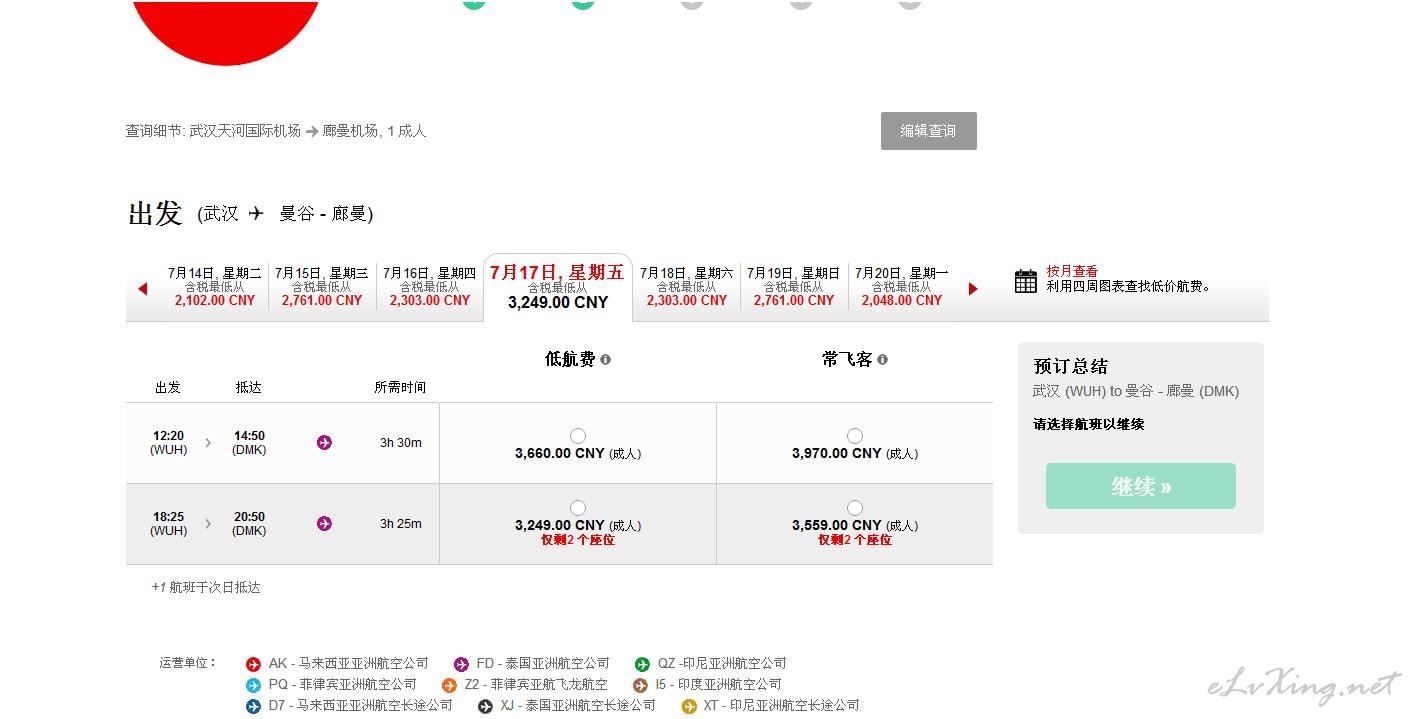This screenshot has width=1412, height=719.
Task: Click the FD carrier icon on 18:25 flight
Action: (324, 524)
